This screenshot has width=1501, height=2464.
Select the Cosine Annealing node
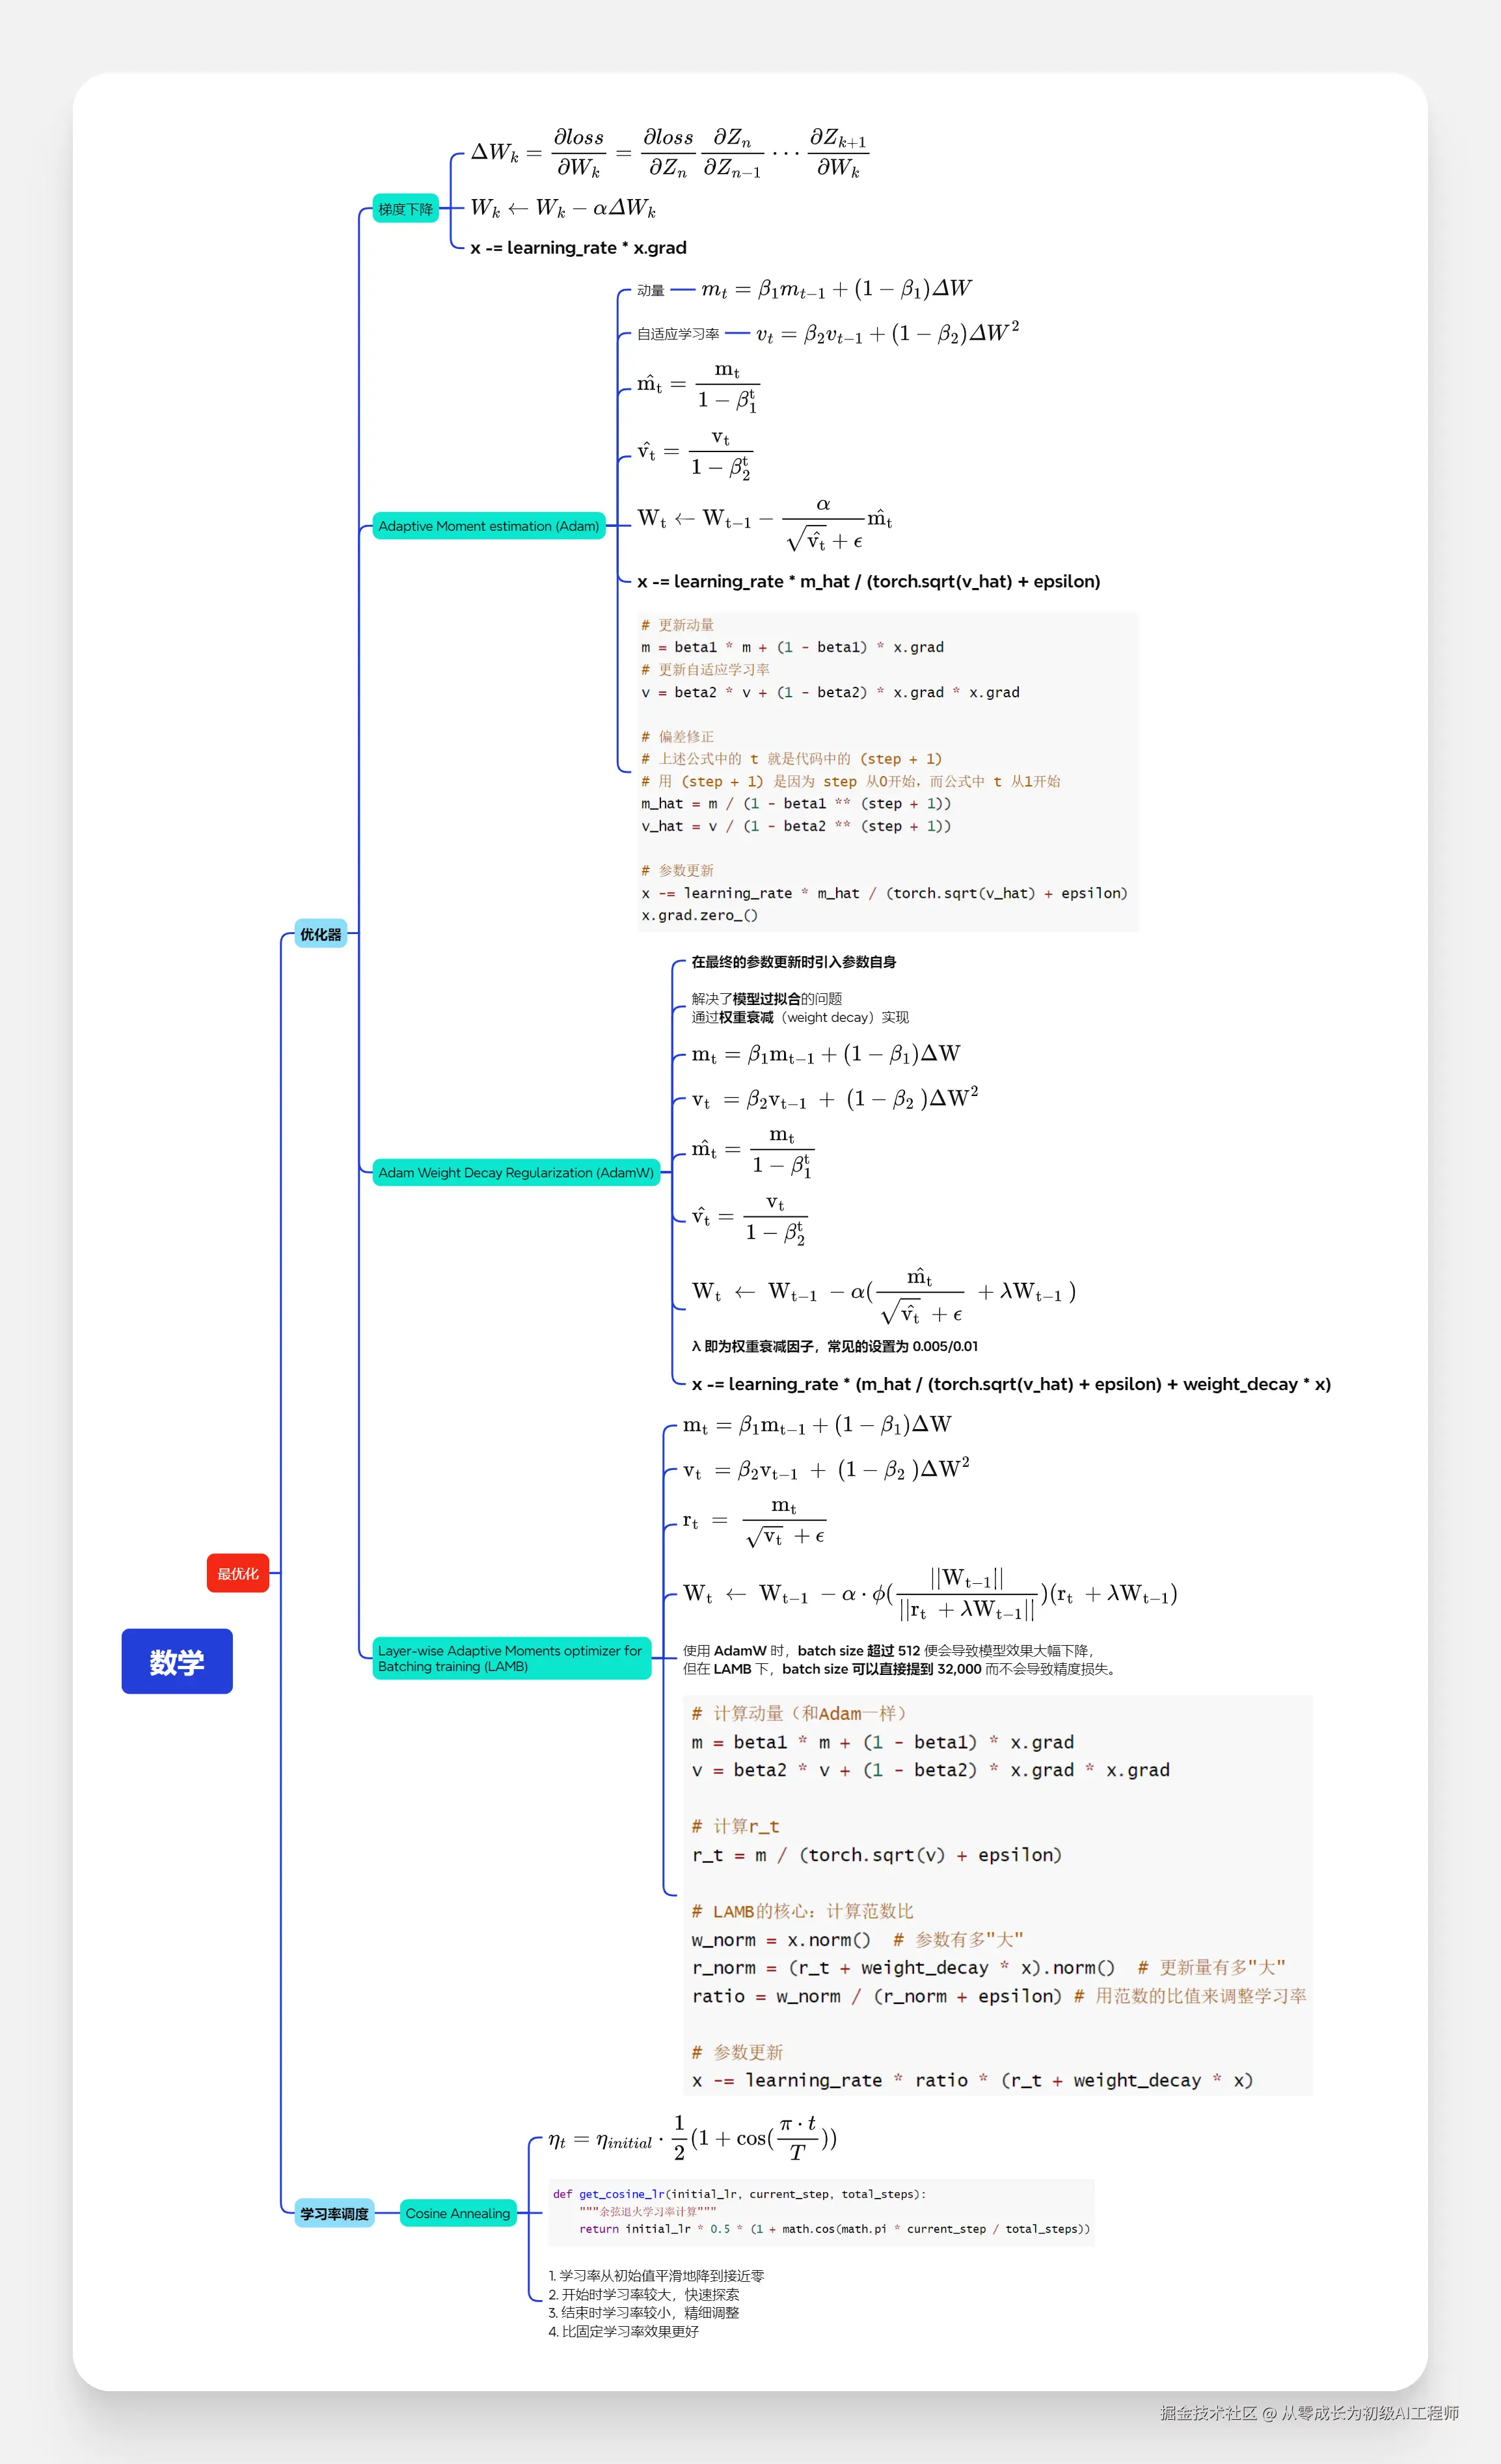click(458, 2213)
